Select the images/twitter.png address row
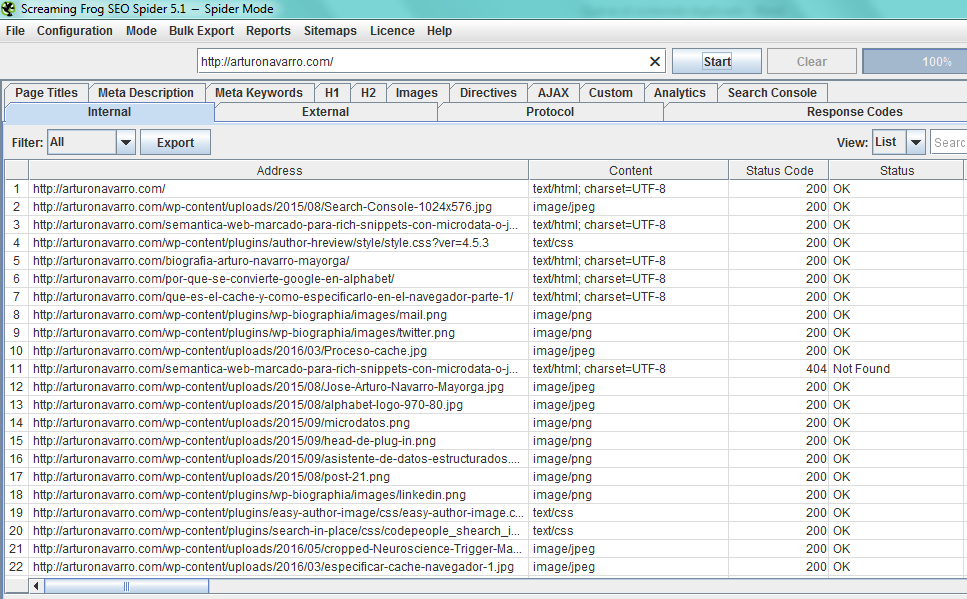 [279, 333]
